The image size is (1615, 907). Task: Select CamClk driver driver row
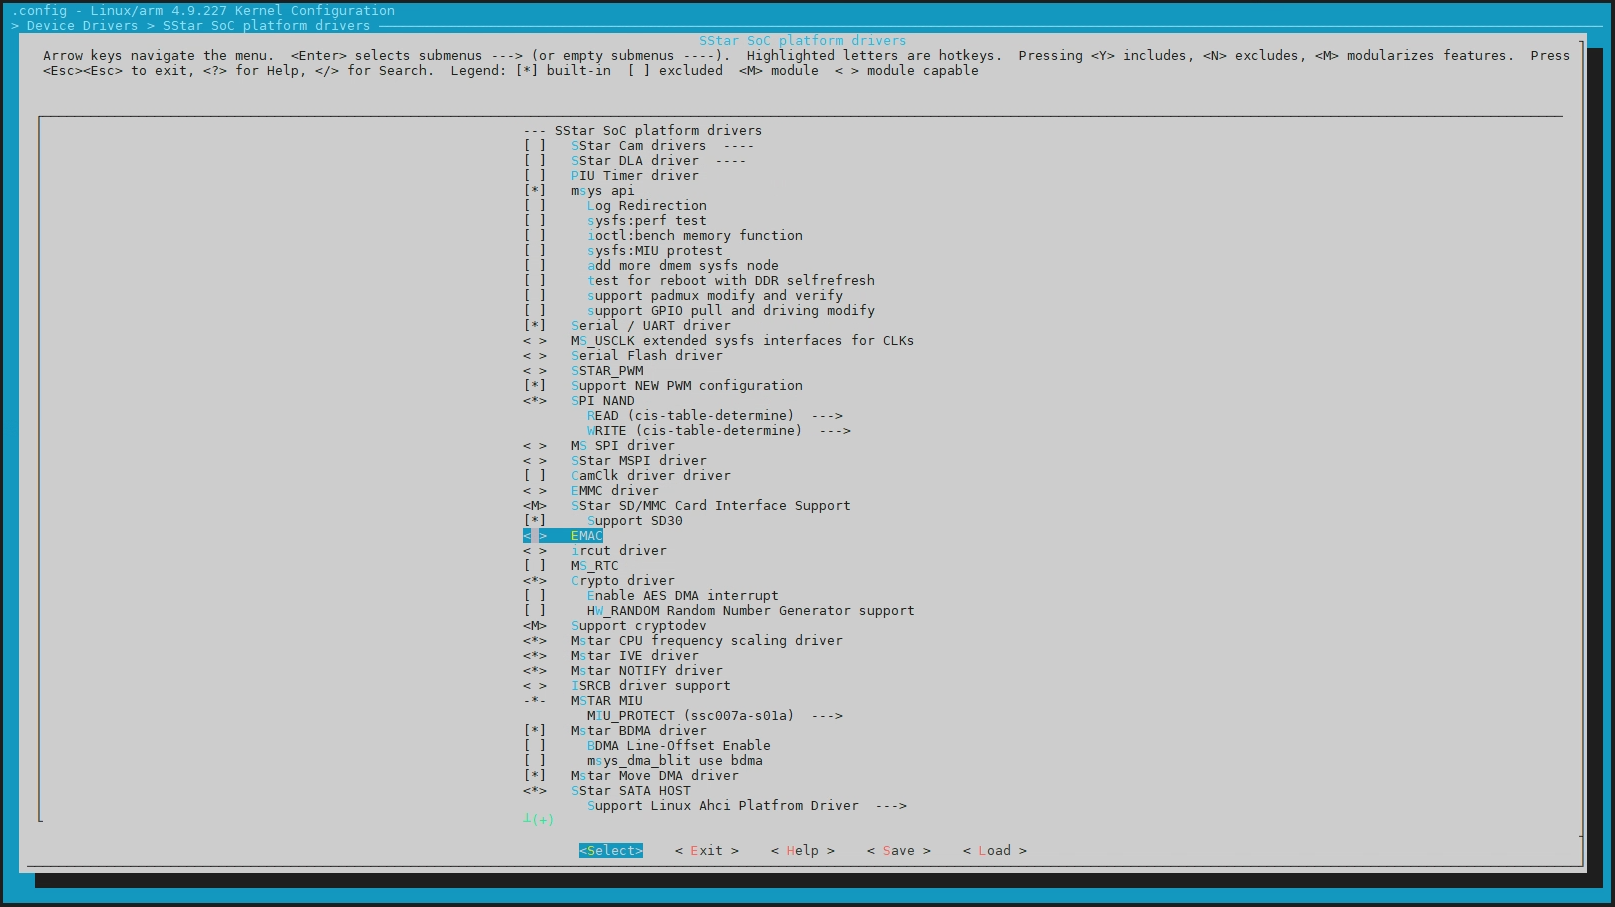click(627, 476)
